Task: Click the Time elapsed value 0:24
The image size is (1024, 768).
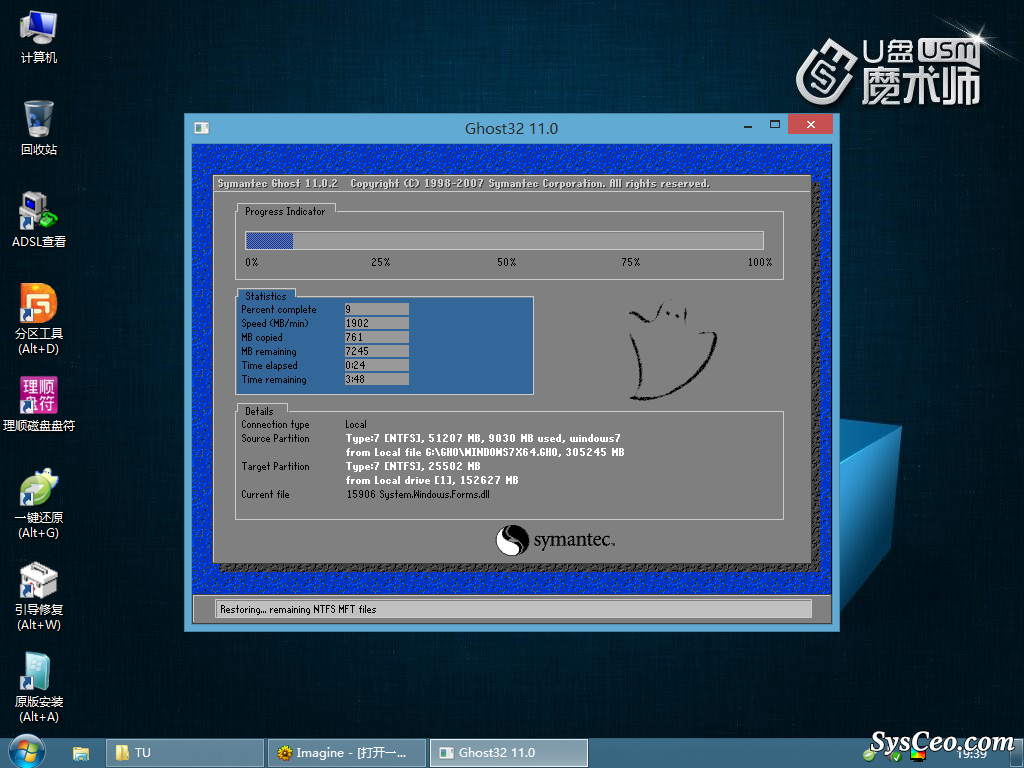Action: [x=376, y=365]
